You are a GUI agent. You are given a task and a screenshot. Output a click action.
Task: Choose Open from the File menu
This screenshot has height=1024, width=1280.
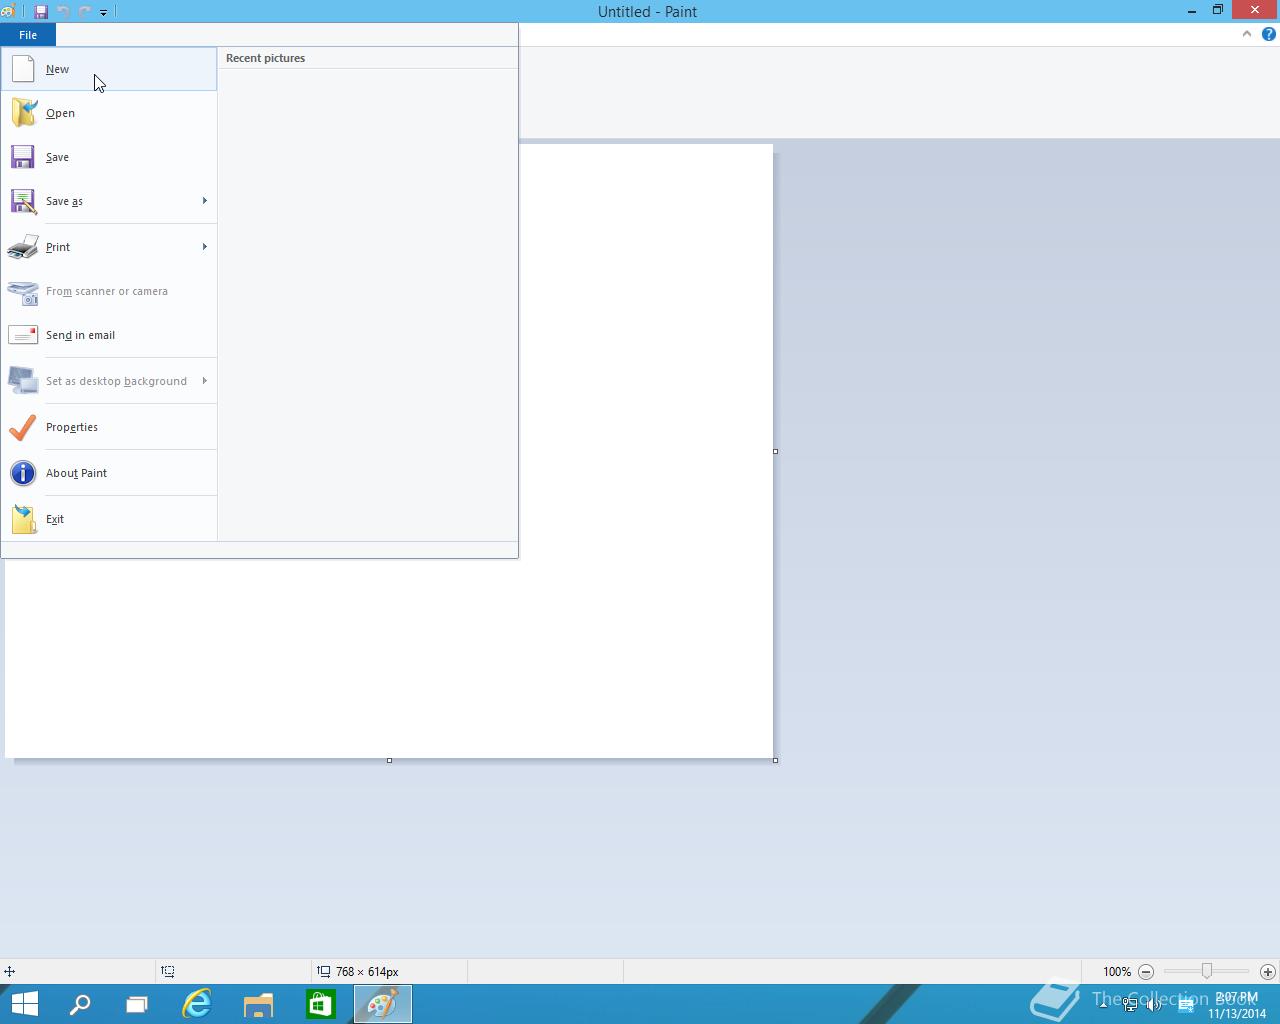pos(109,113)
